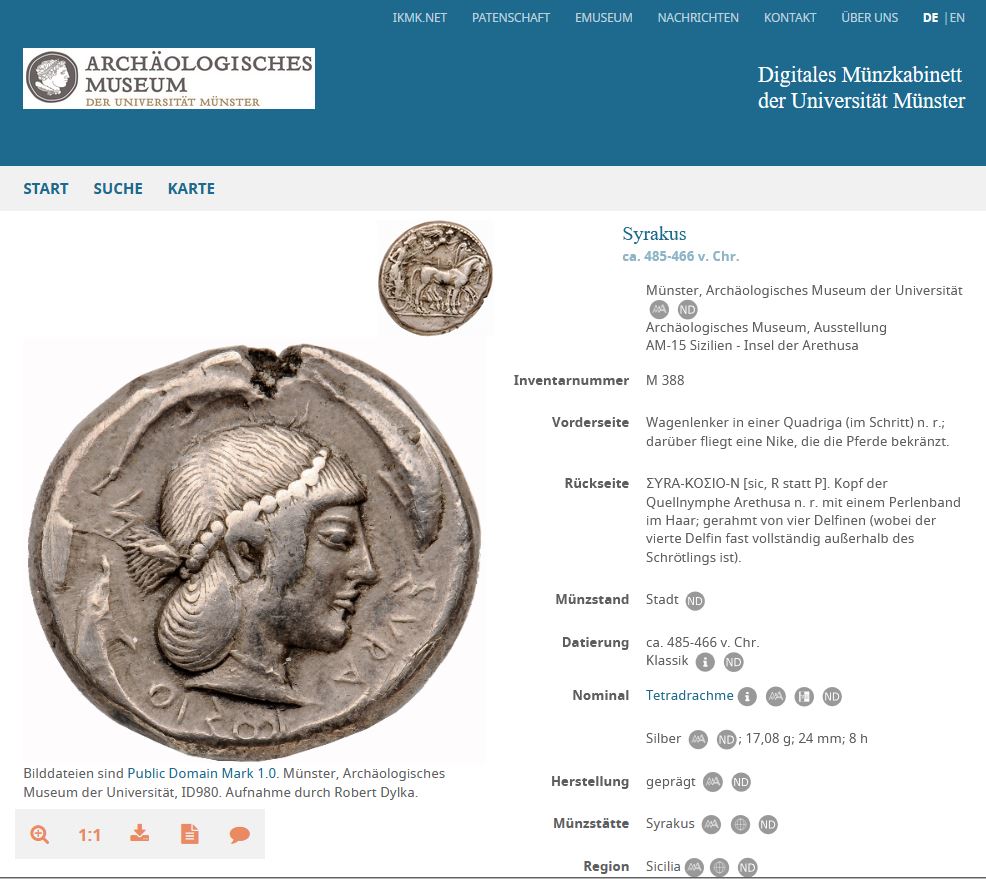Open EMUSEUM in the top menu

pos(604,18)
